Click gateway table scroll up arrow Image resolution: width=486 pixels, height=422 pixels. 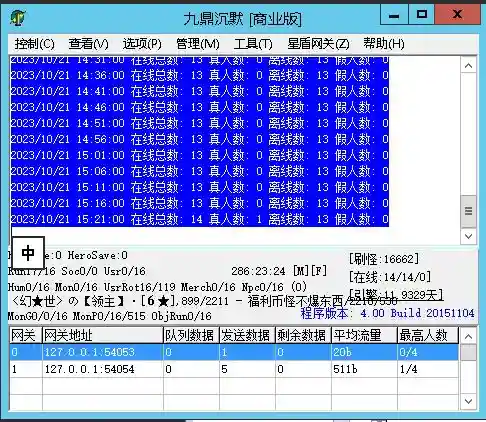point(468,336)
